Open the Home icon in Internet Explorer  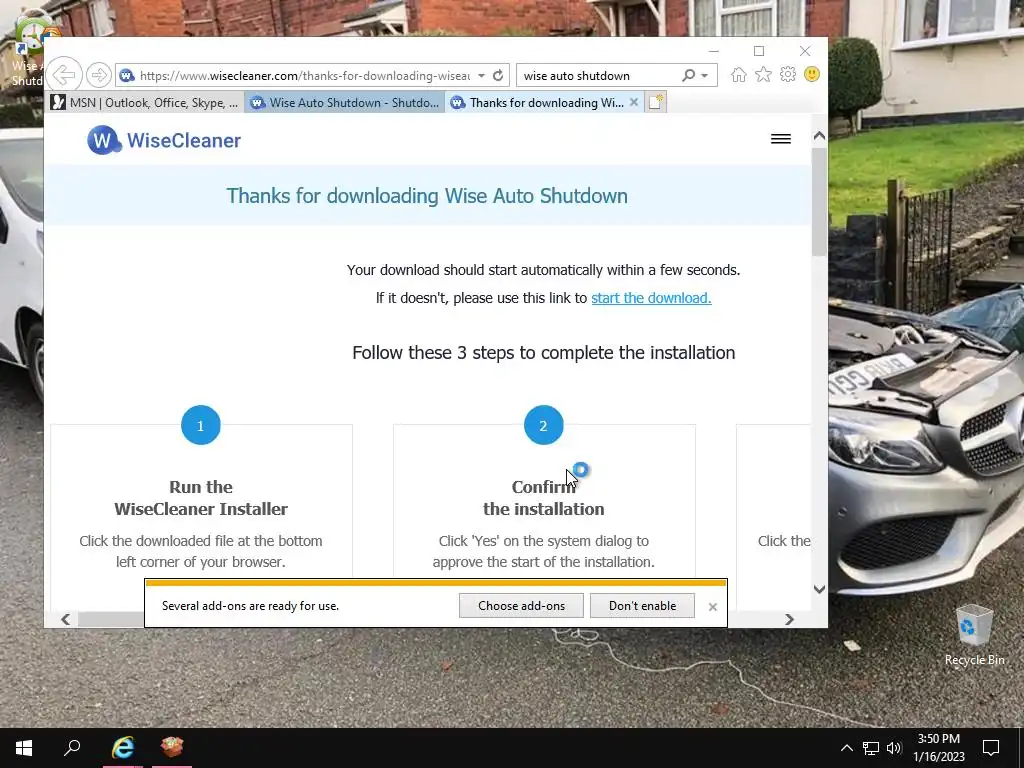click(739, 74)
